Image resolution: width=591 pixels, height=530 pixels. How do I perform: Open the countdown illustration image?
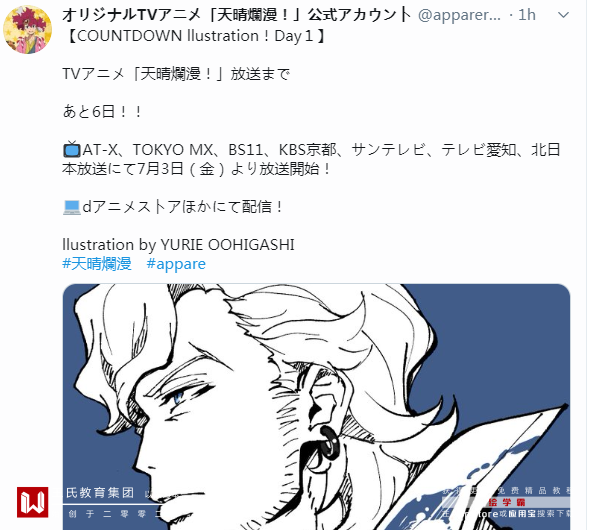[316, 407]
